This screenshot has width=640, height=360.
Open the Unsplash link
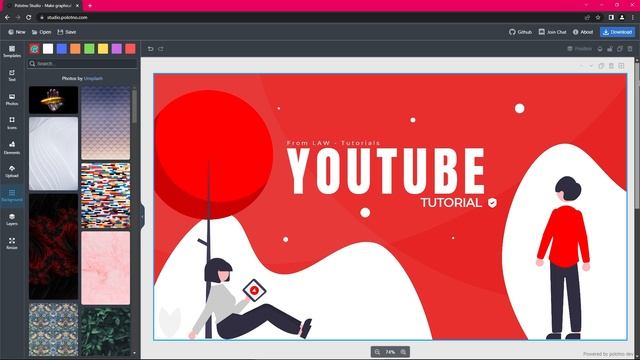93,78
